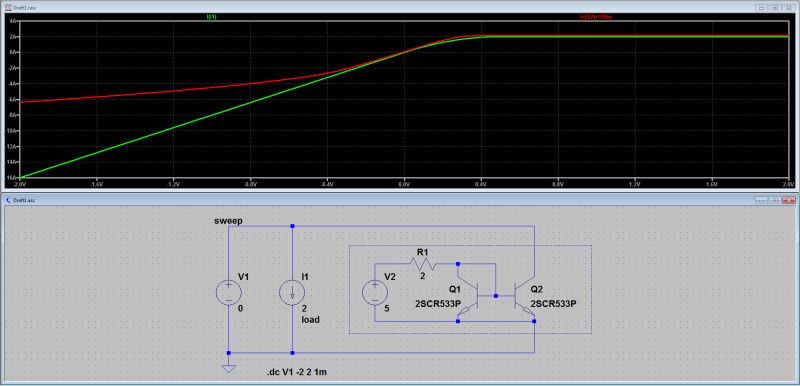Click the green I(I1) trace label
The height and width of the screenshot is (386, 800).
click(212, 17)
